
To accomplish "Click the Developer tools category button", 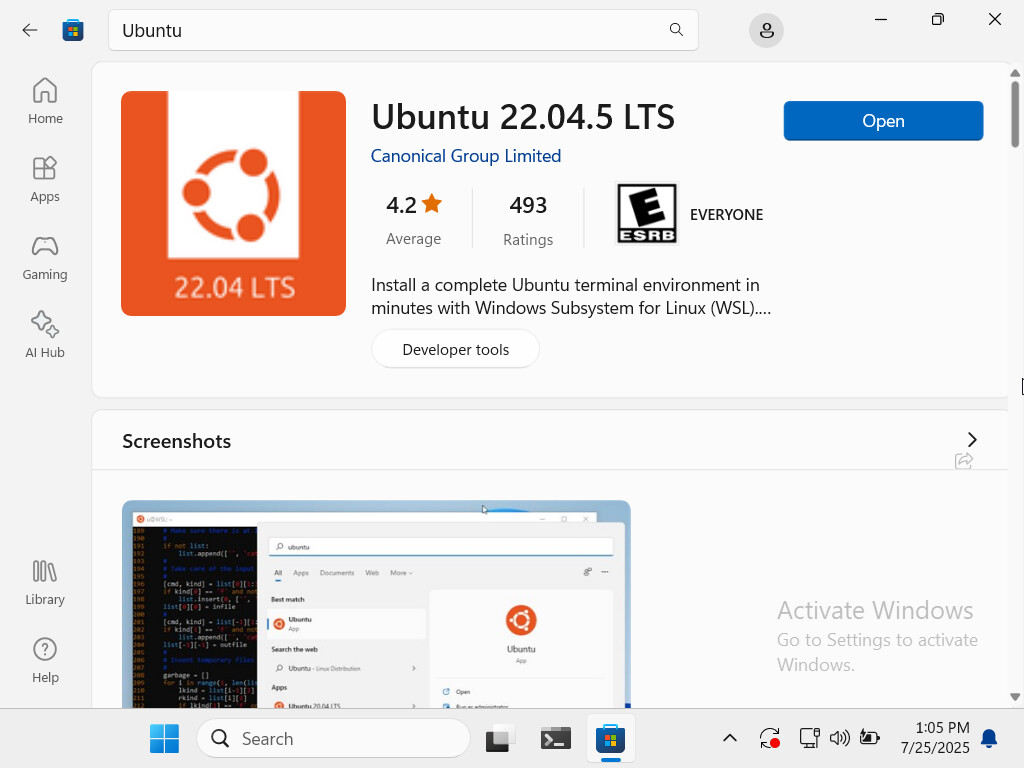I will [455, 349].
